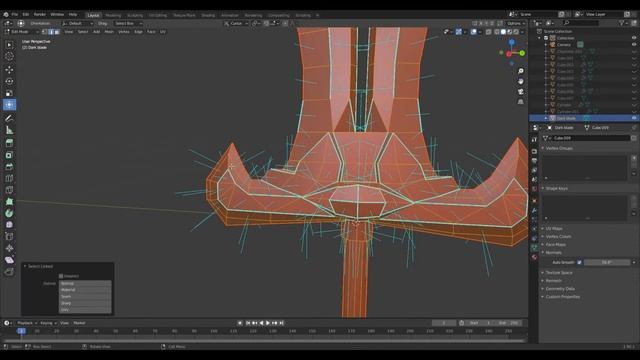The height and width of the screenshot is (360, 640).
Task: Open the Mesh menu in viewport header
Action: click(x=109, y=31)
